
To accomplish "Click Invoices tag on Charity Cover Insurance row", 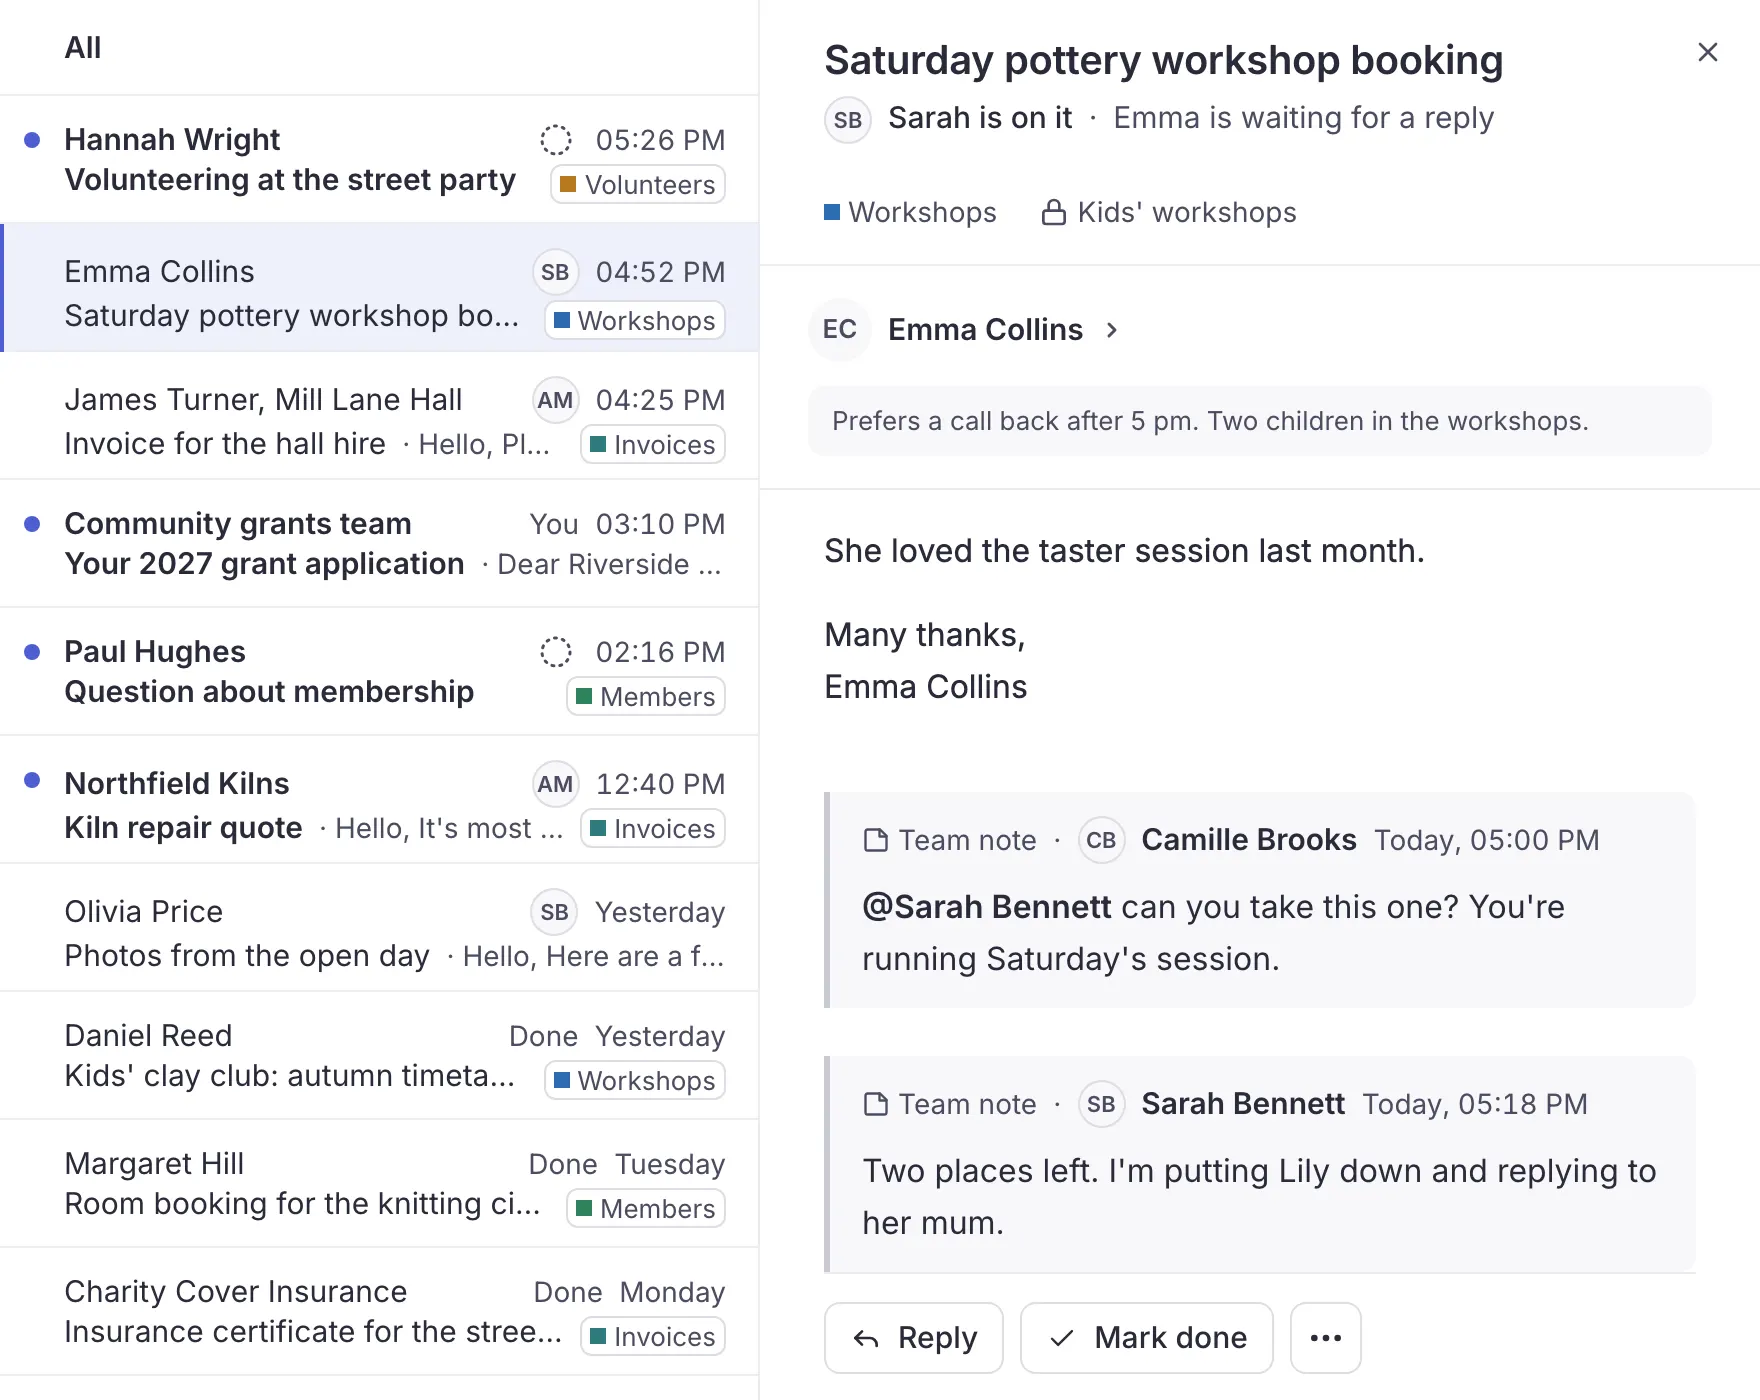I will tap(653, 1337).
